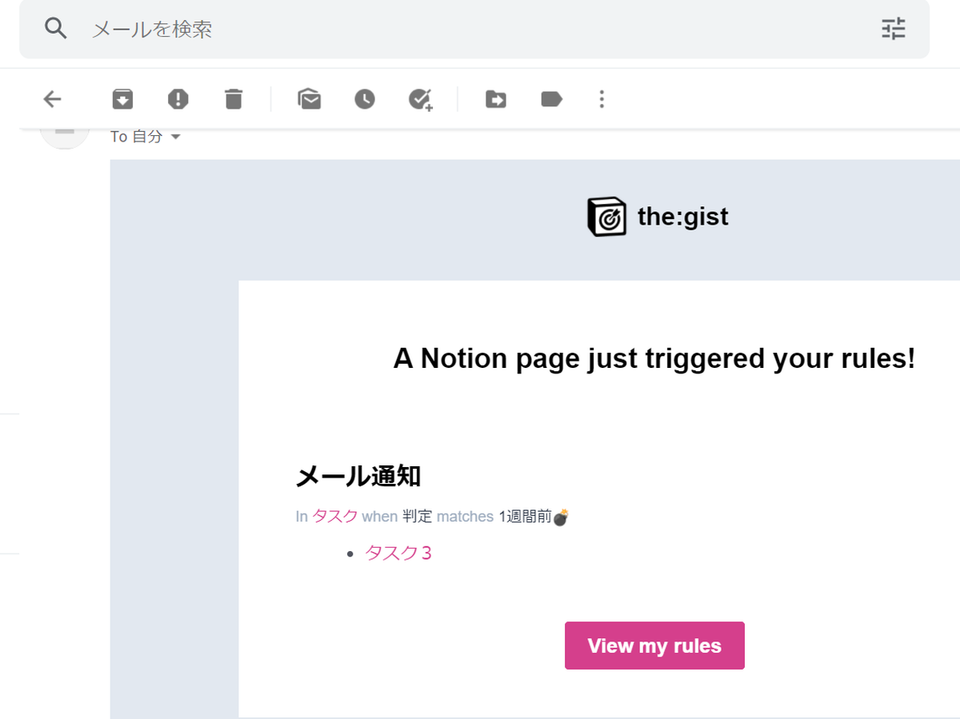Delete the email with trash icon
The image size is (960, 719).
(234, 99)
